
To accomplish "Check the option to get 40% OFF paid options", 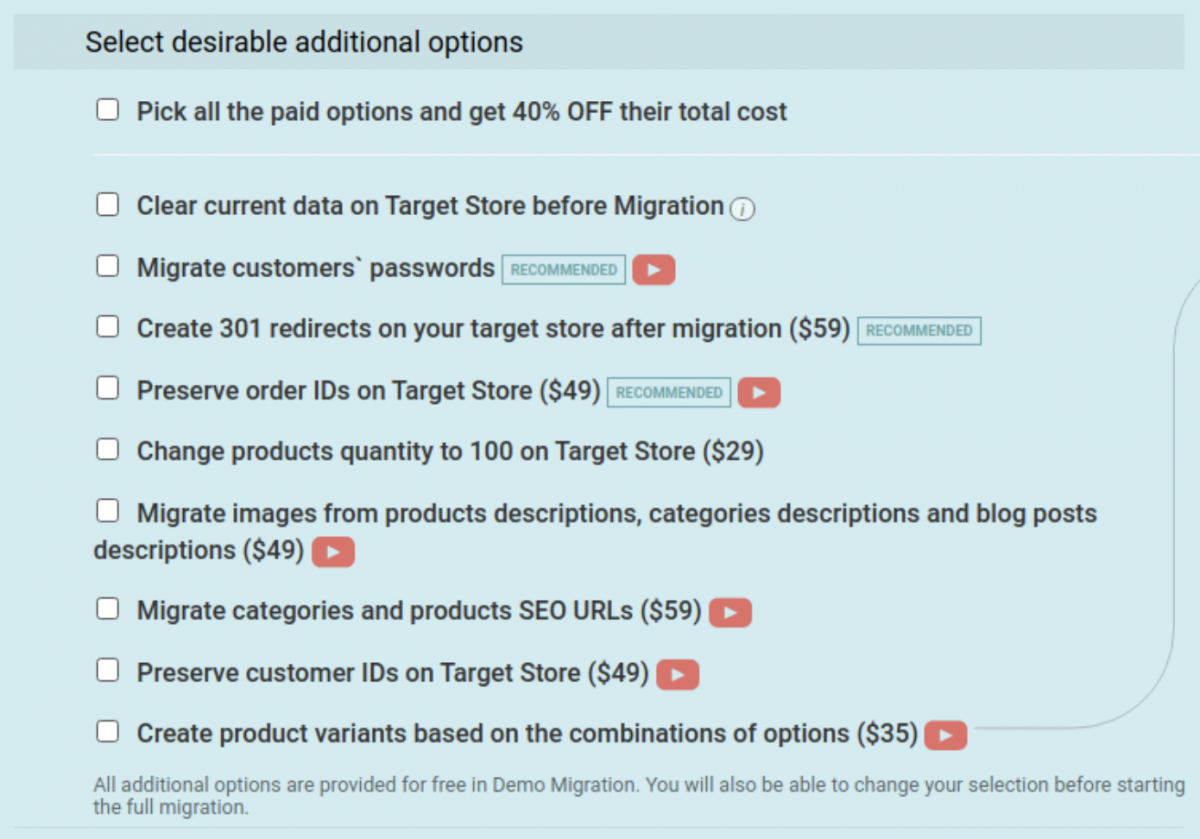I will pyautogui.click(x=107, y=109).
